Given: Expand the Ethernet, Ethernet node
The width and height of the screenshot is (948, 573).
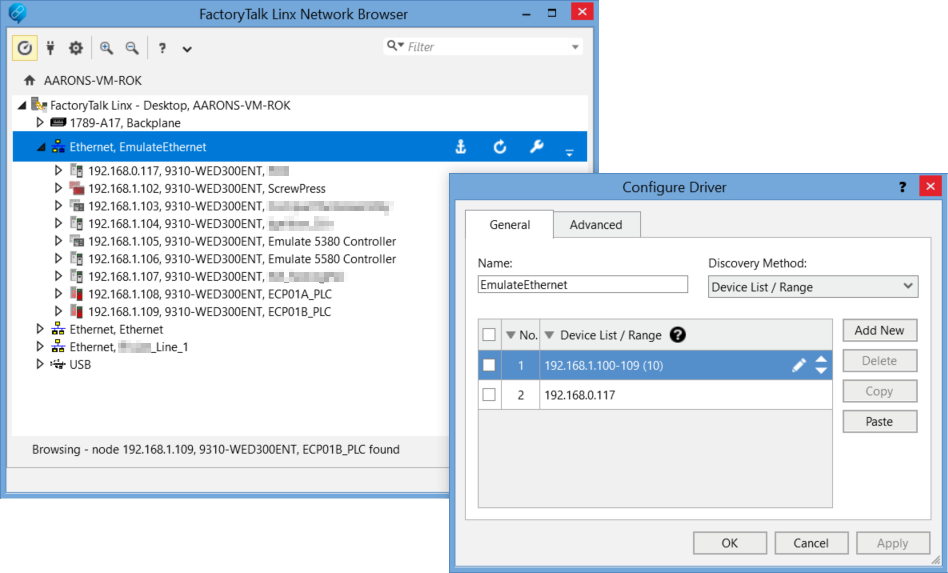Looking at the screenshot, I should tap(40, 329).
